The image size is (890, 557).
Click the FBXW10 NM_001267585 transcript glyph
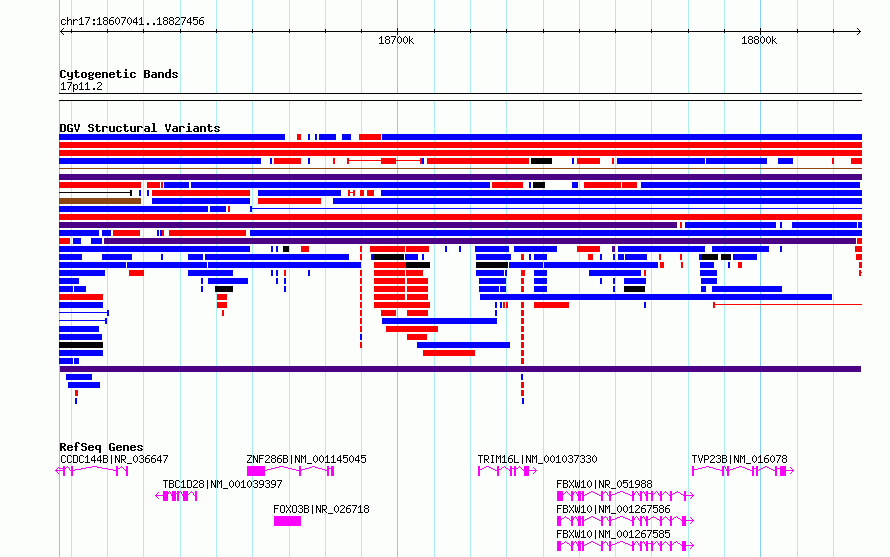(x=625, y=546)
